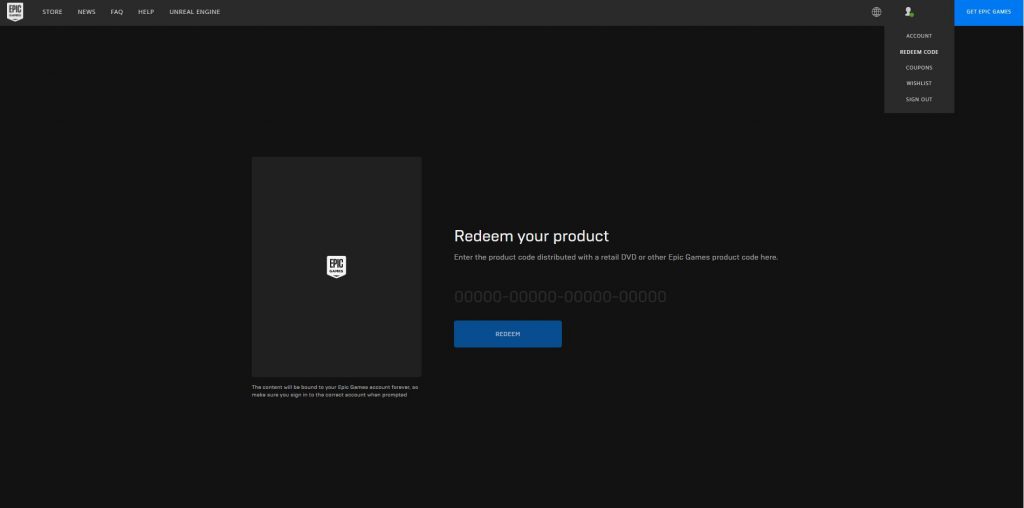This screenshot has height=508, width=1024.
Task: Click the user account avatar icon
Action: point(908,12)
